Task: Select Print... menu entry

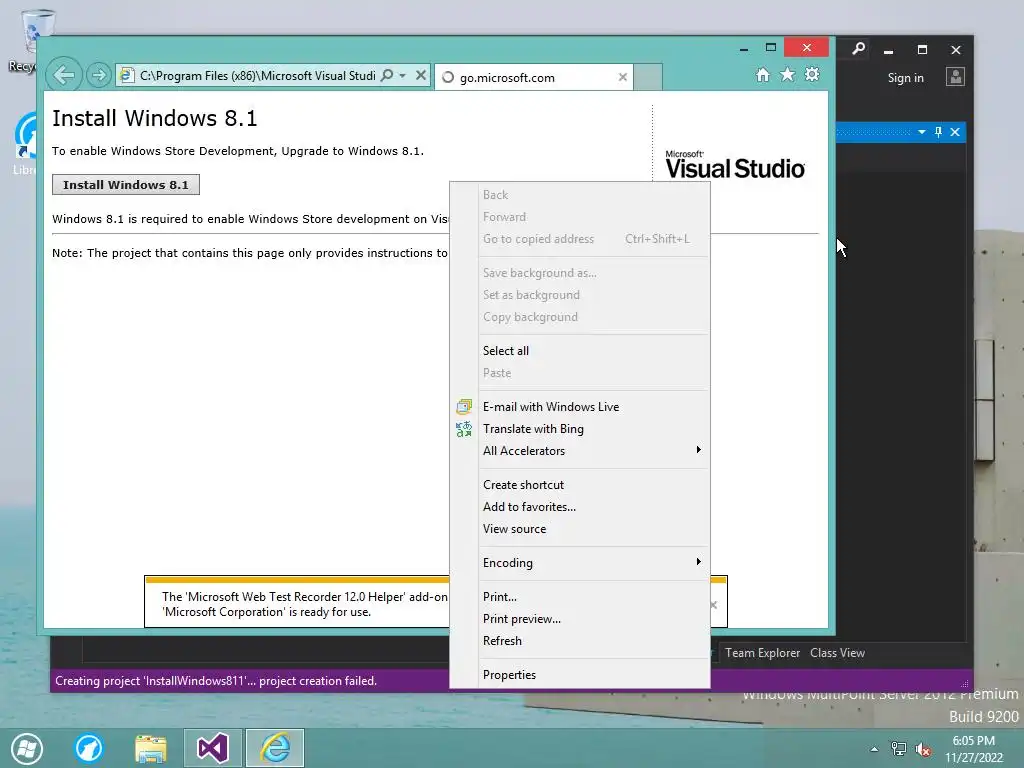Action: tap(579, 597)
